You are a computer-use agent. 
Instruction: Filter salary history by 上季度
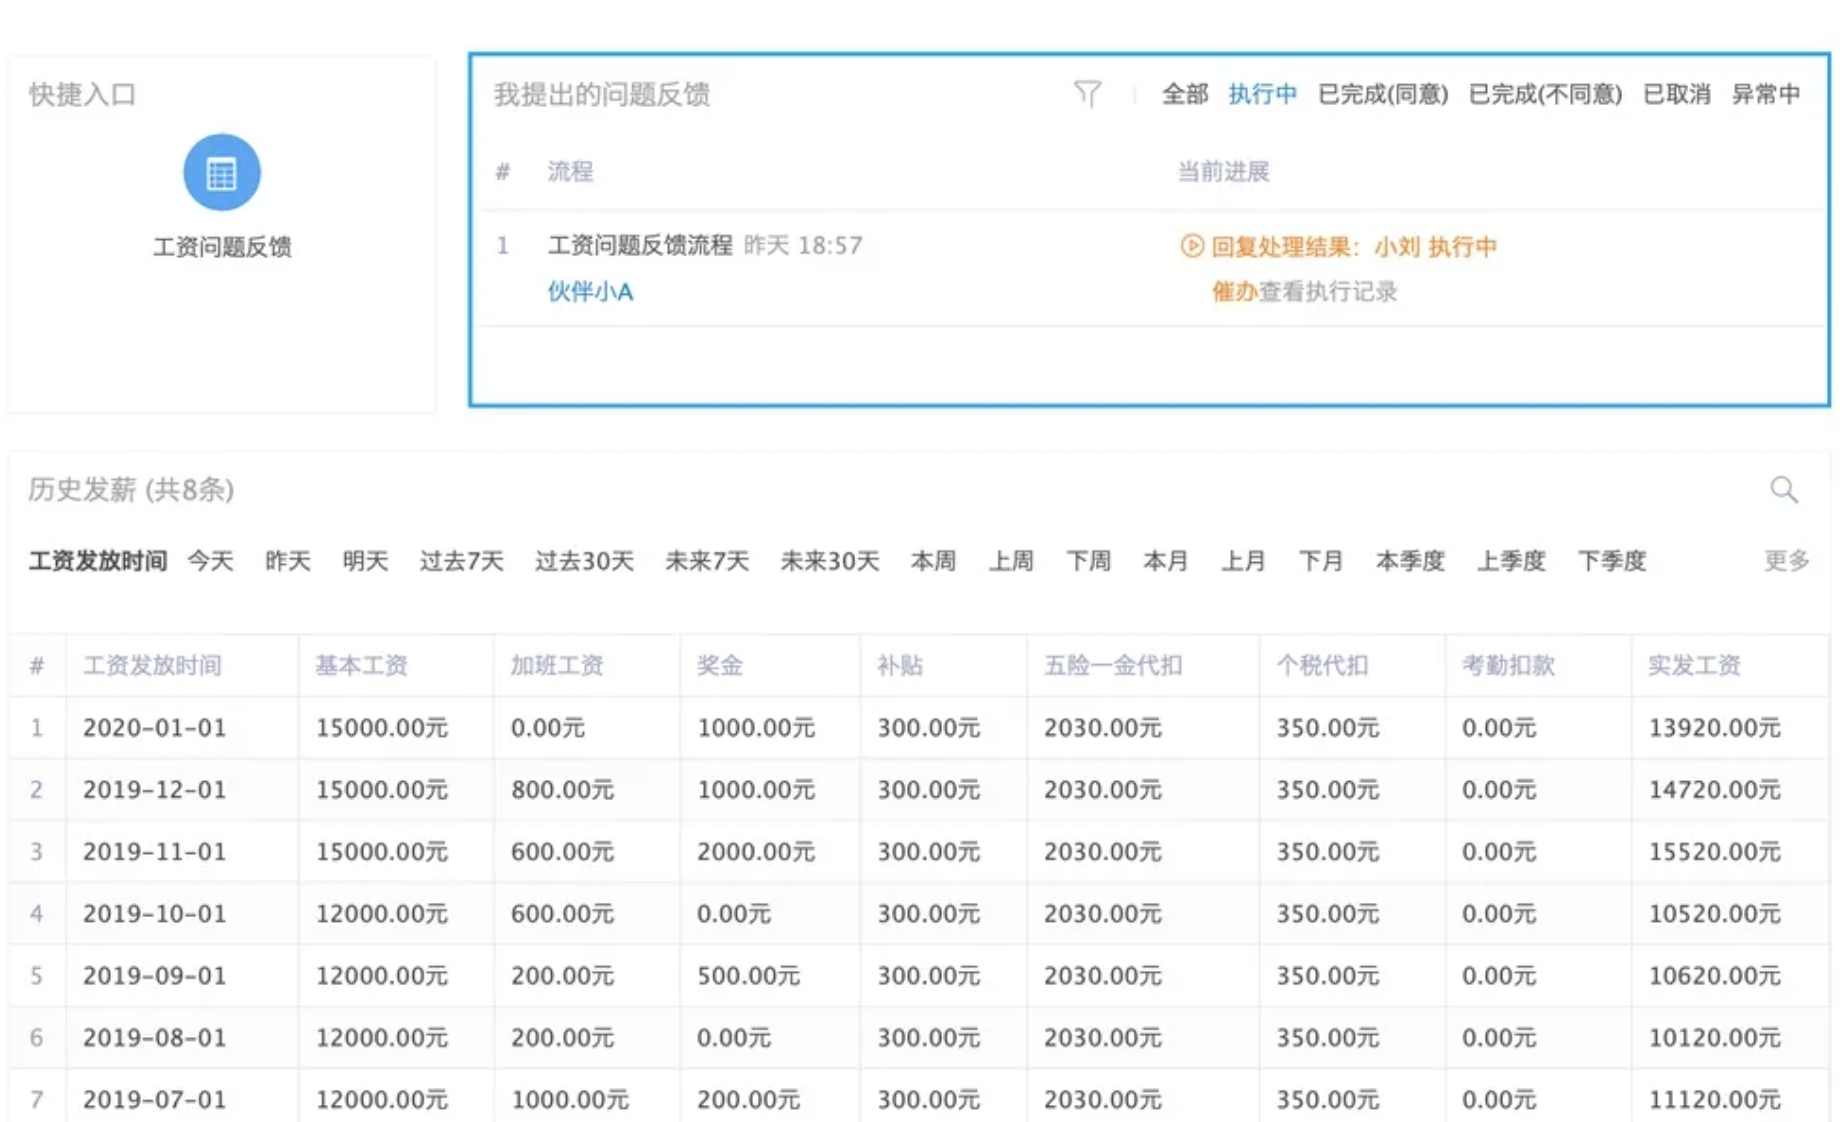[1511, 561]
